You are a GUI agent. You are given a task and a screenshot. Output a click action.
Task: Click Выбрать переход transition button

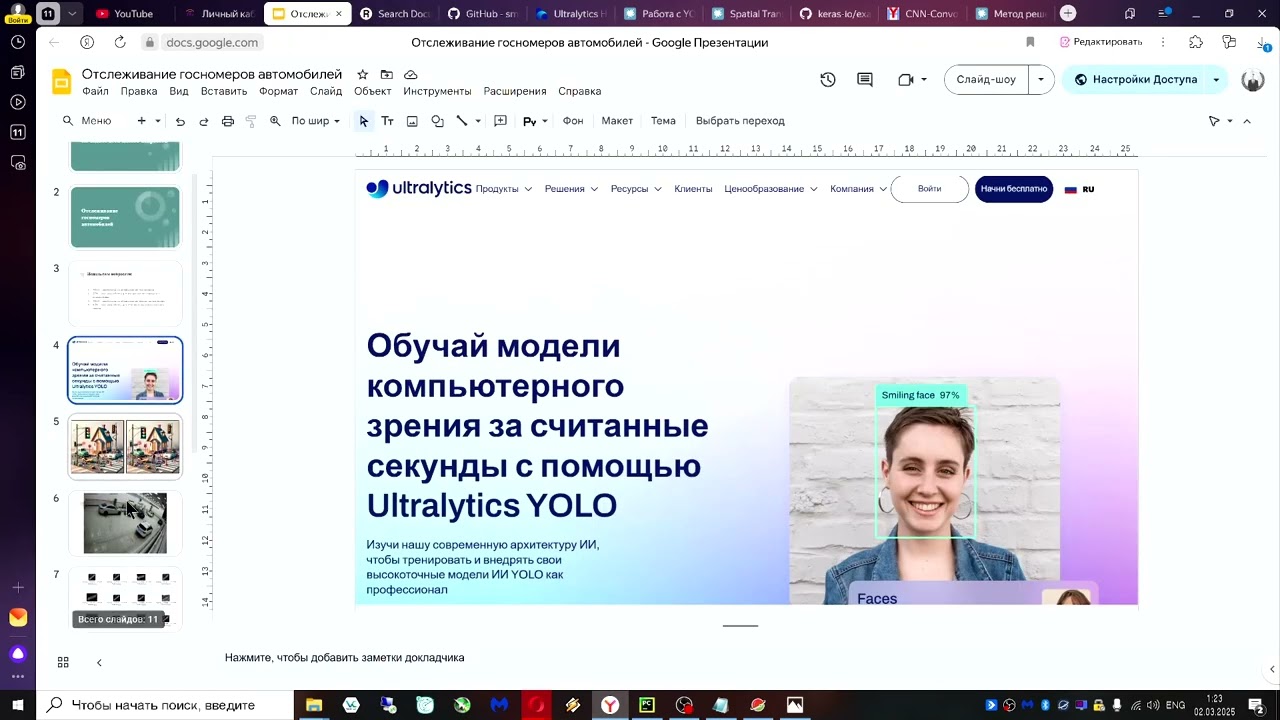740,121
